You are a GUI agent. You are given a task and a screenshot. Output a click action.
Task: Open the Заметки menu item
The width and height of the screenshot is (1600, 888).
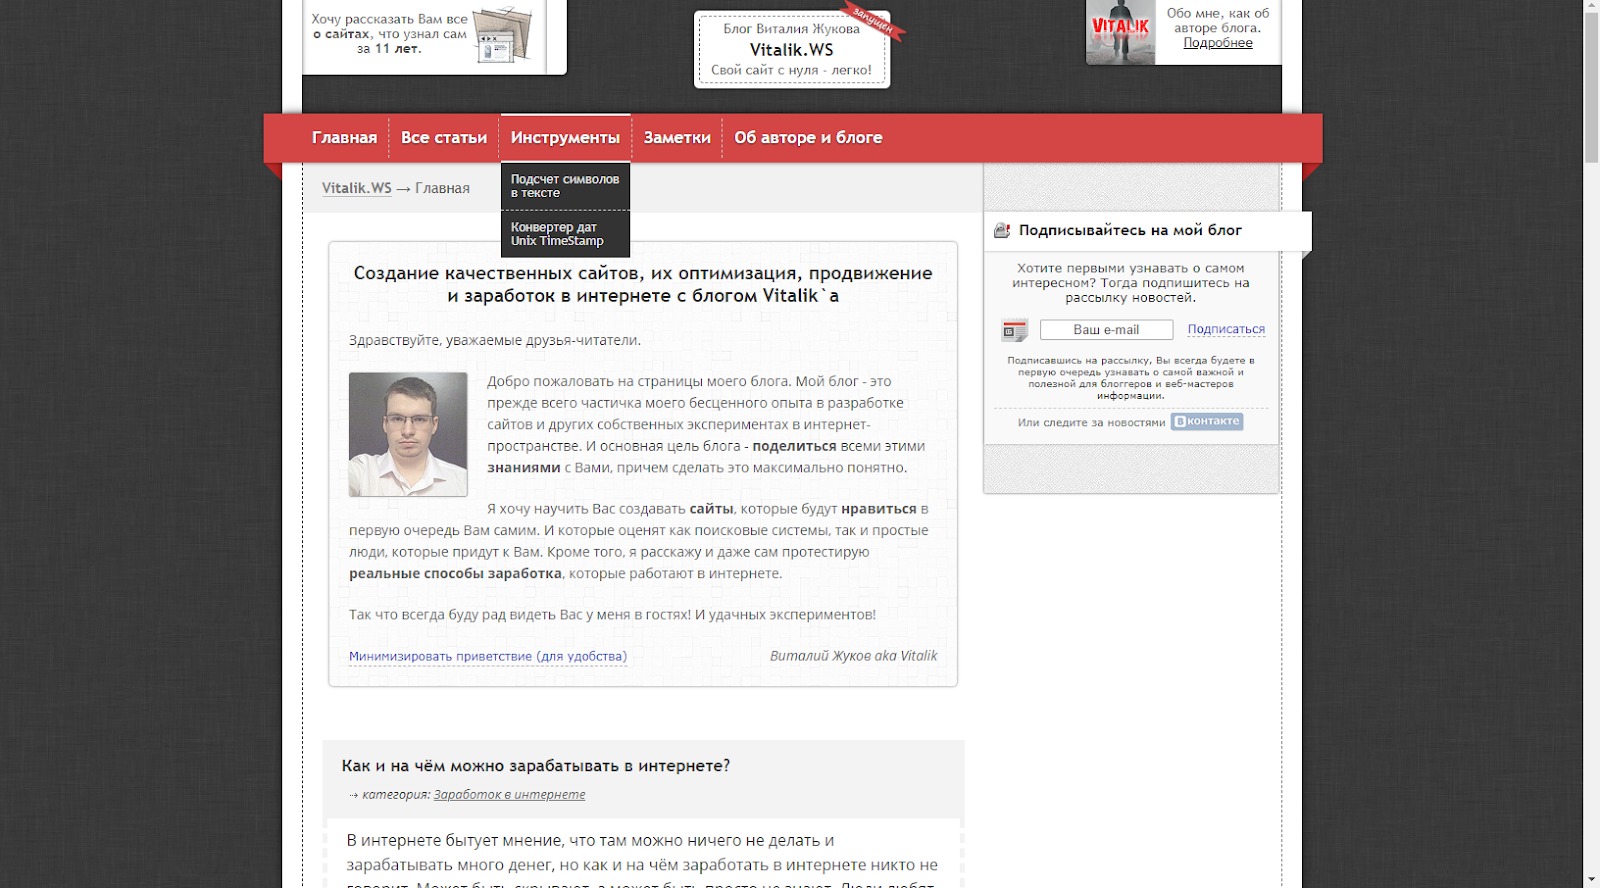pos(677,138)
